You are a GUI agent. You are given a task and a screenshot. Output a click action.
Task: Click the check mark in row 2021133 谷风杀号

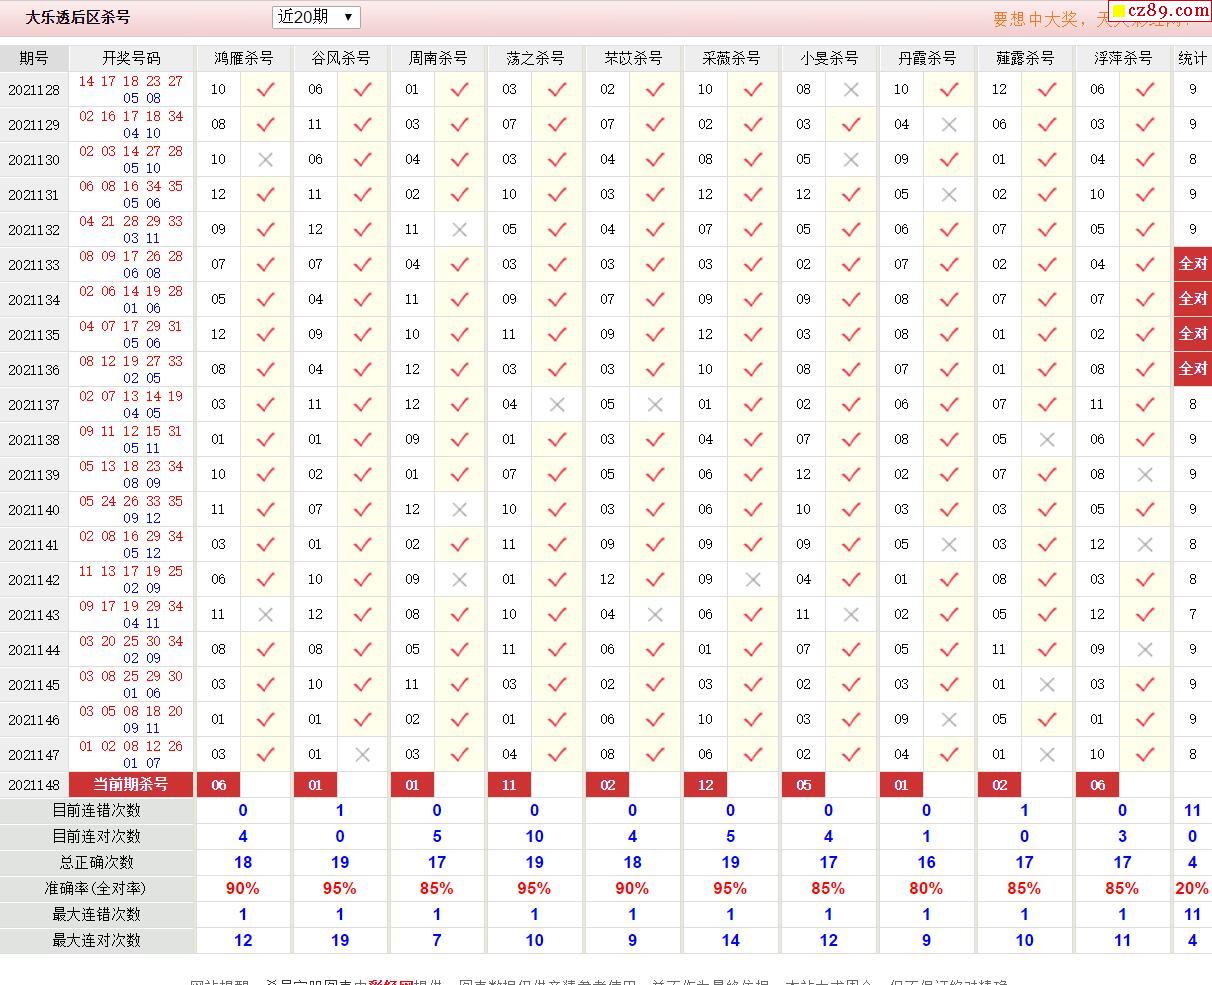[x=363, y=264]
